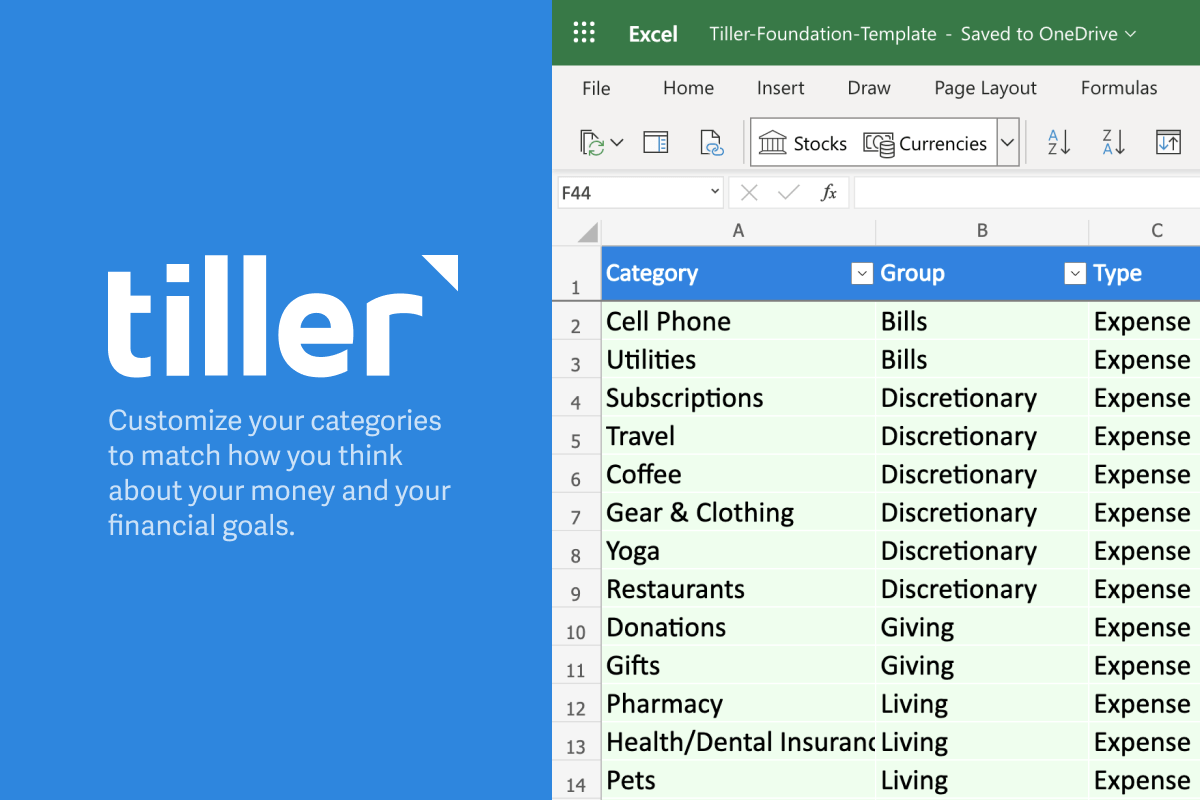Select the Utilities cell
Image resolution: width=1200 pixels, height=800 pixels.
[x=738, y=360]
